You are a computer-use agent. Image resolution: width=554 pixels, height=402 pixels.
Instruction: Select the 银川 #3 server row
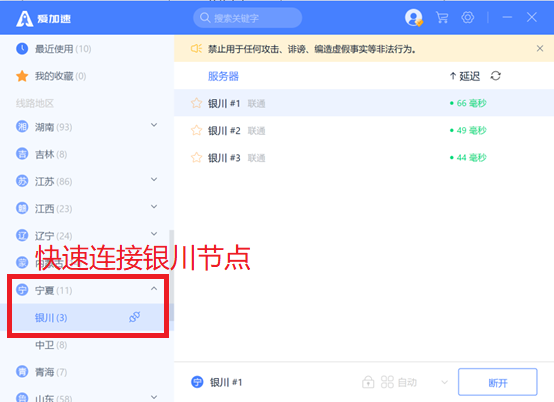pyautogui.click(x=364, y=158)
